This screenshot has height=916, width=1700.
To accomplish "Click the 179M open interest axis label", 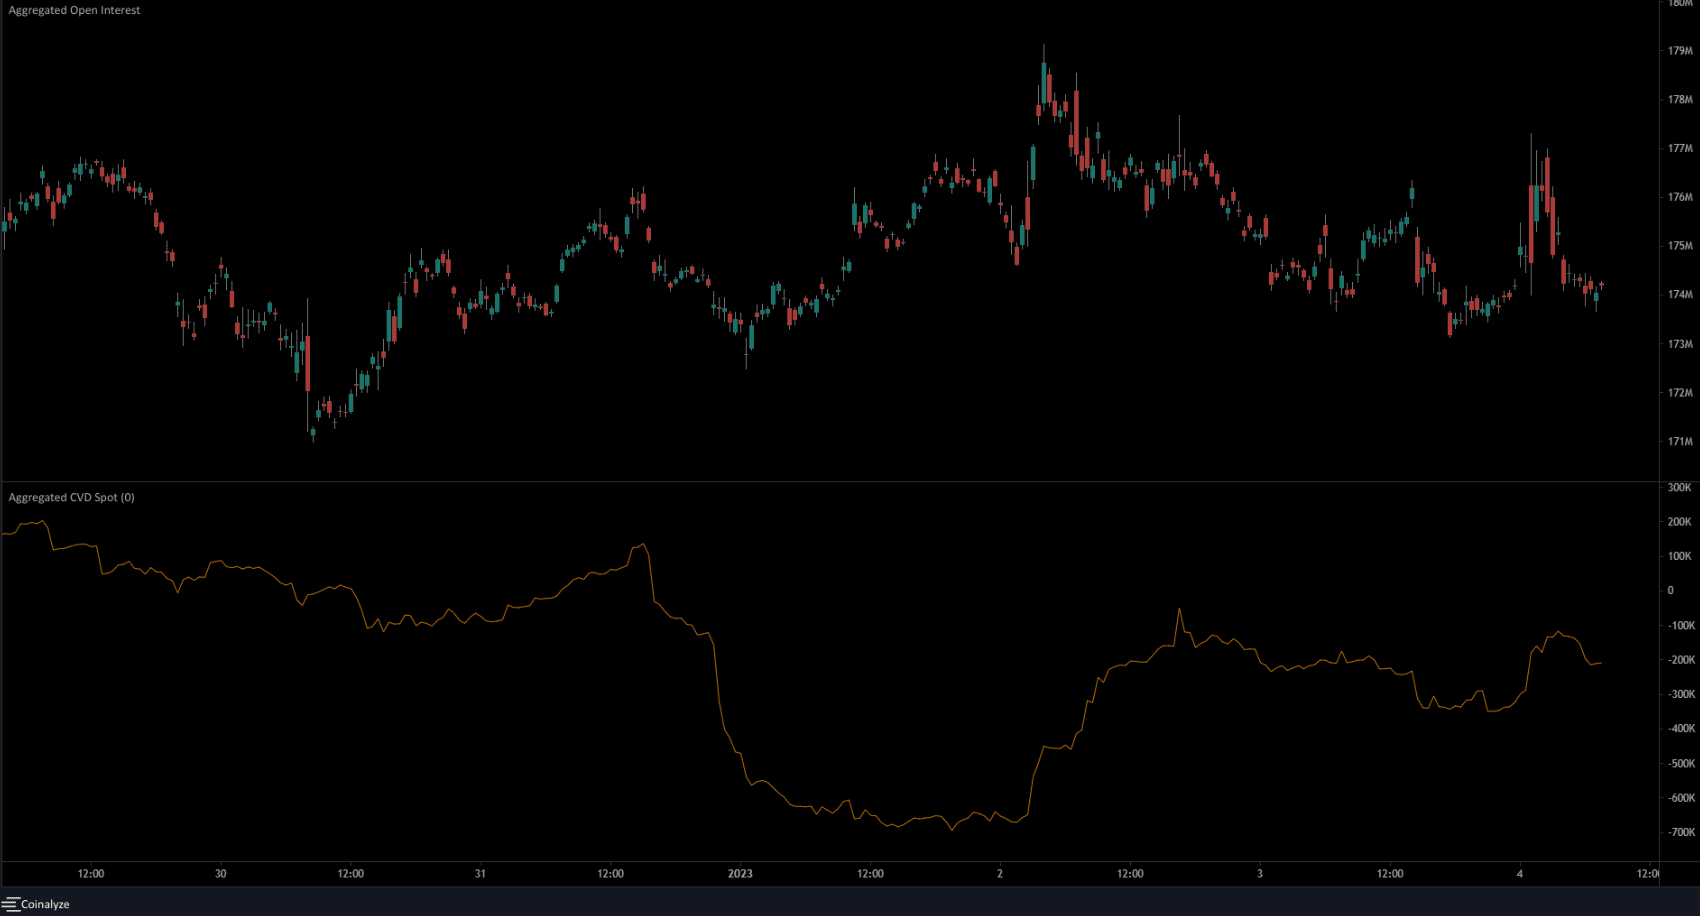I will pos(1680,51).
